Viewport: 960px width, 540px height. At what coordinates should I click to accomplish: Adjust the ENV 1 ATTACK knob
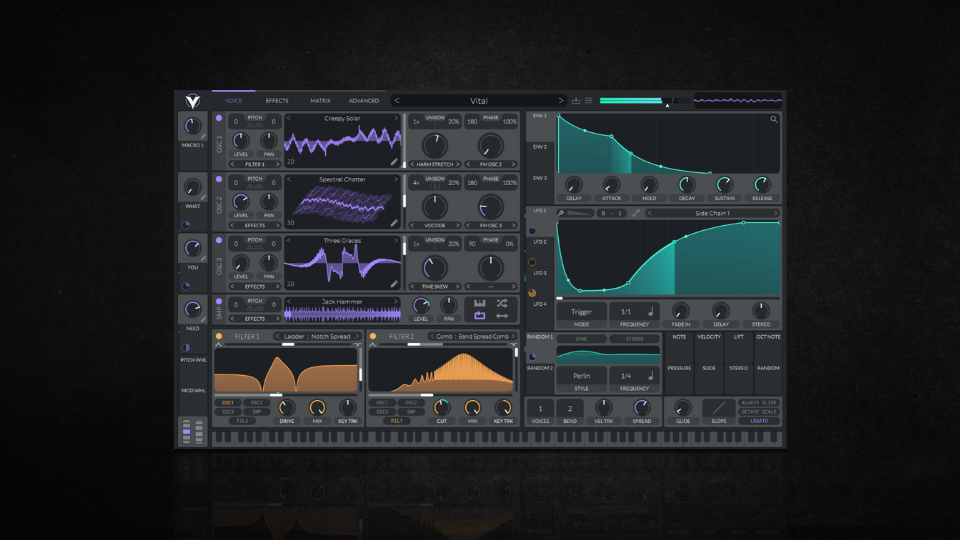click(611, 184)
